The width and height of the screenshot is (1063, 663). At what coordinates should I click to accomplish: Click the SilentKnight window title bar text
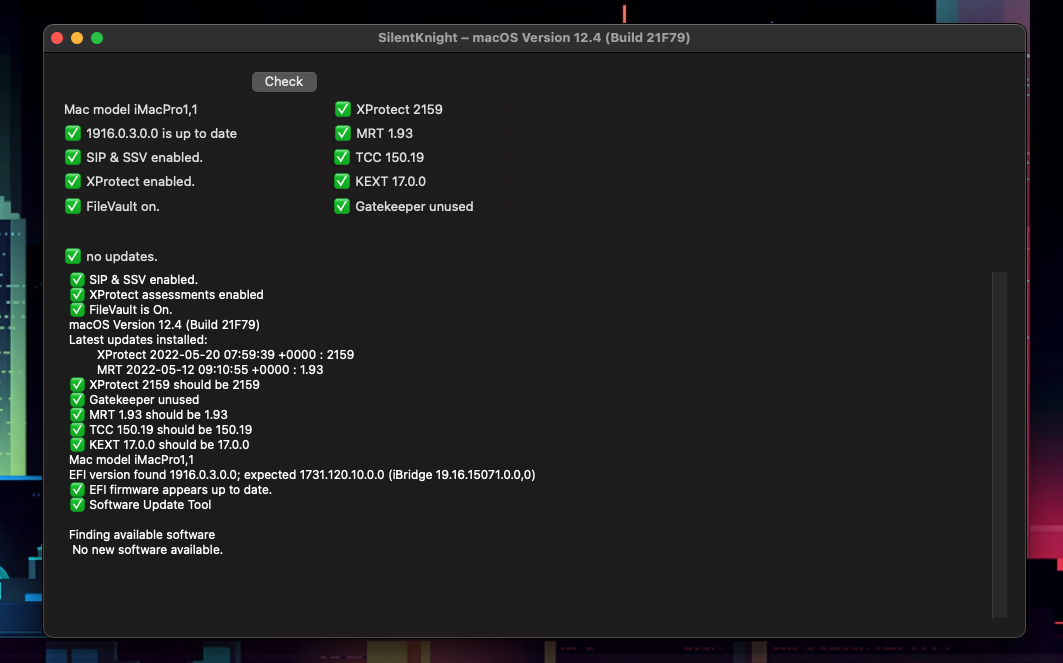(x=534, y=38)
